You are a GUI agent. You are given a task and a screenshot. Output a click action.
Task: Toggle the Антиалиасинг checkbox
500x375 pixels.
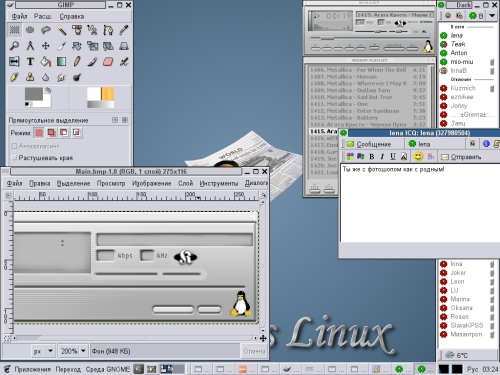click(14, 146)
